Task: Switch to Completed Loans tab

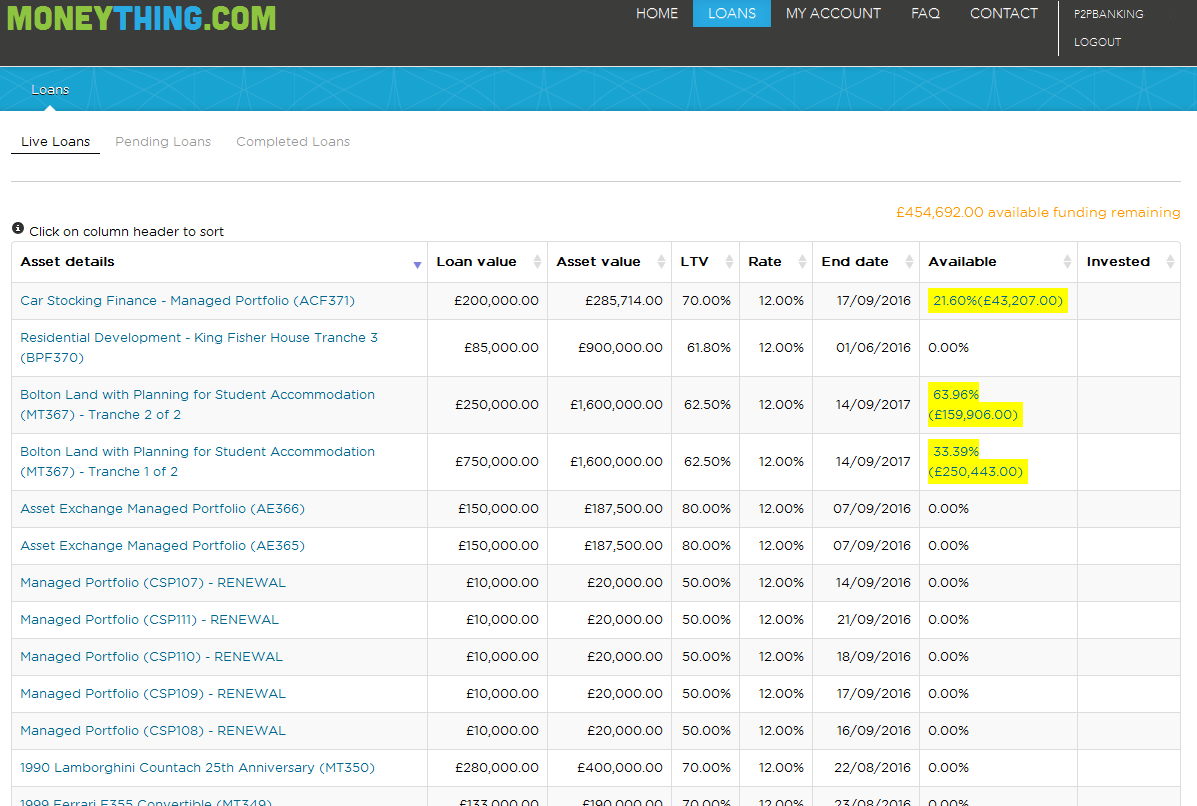Action: (293, 141)
